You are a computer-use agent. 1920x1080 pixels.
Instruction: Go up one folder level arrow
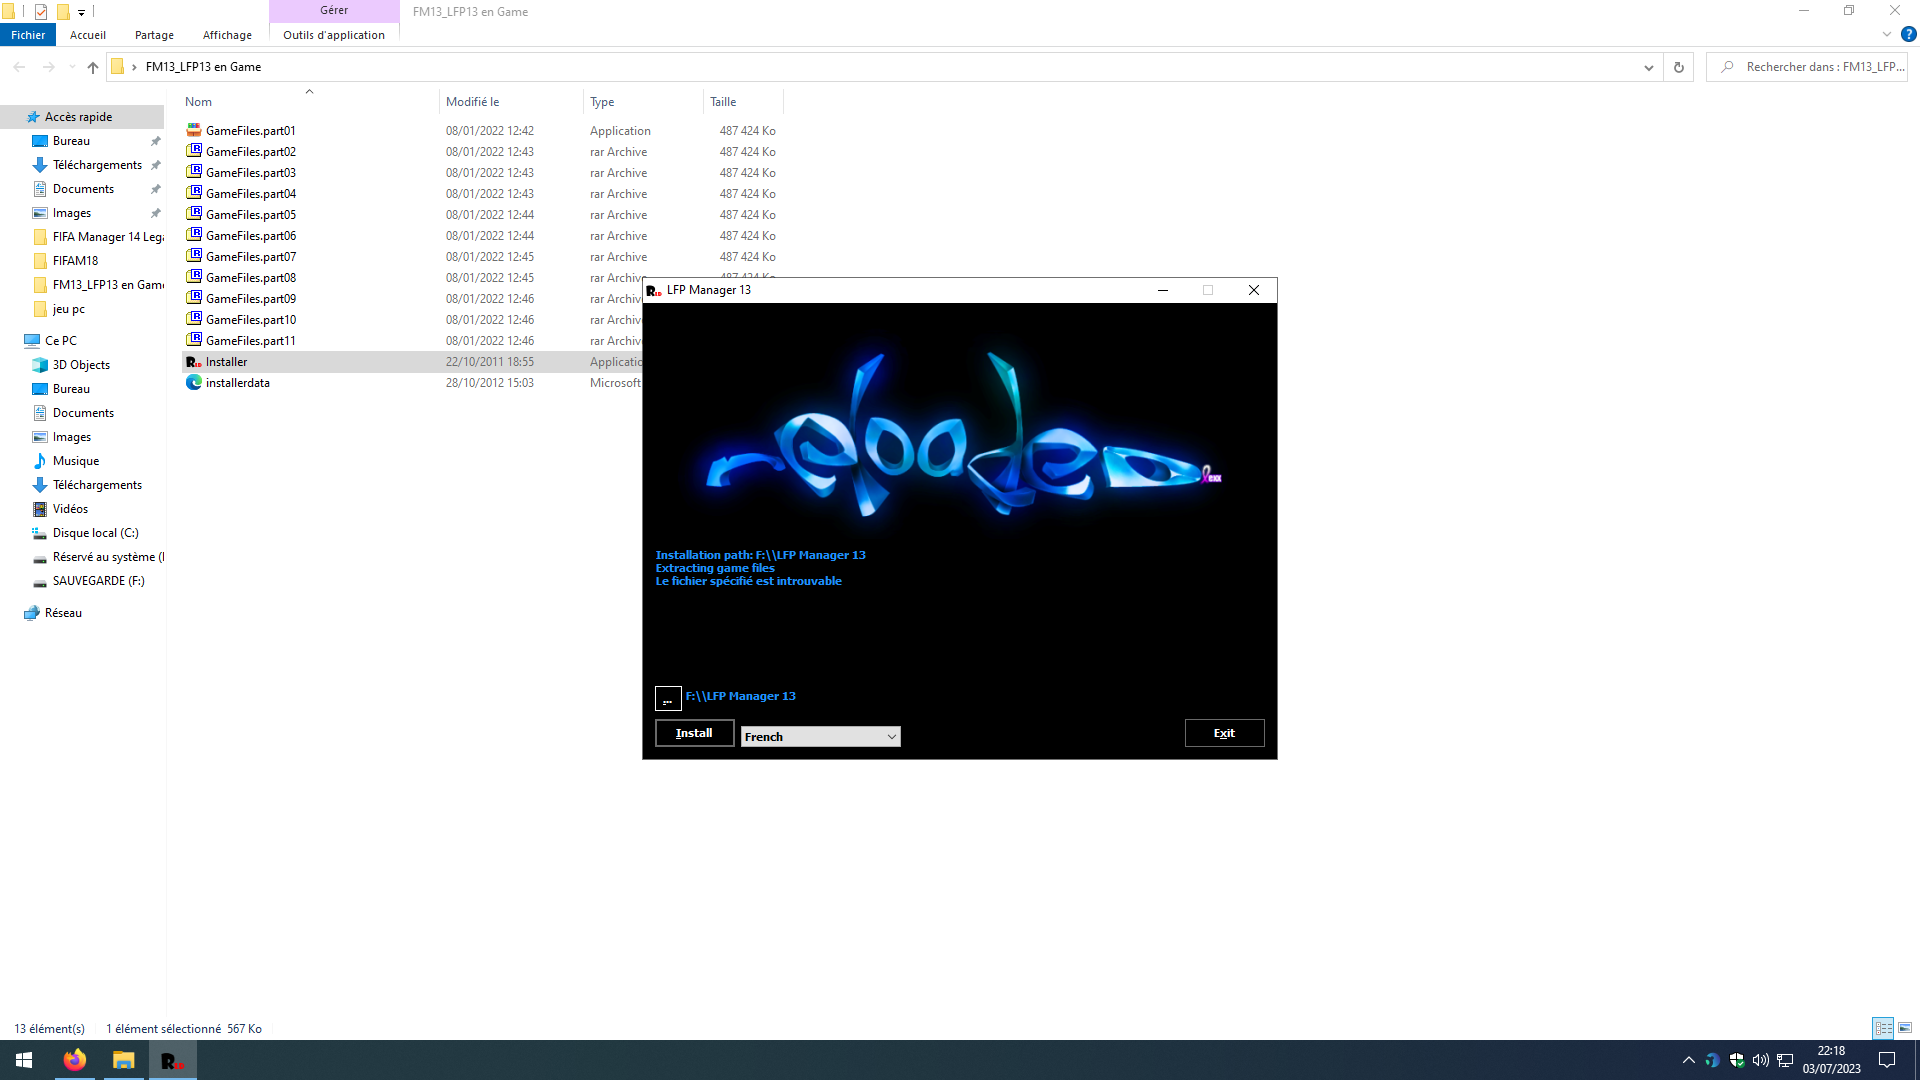(93, 67)
